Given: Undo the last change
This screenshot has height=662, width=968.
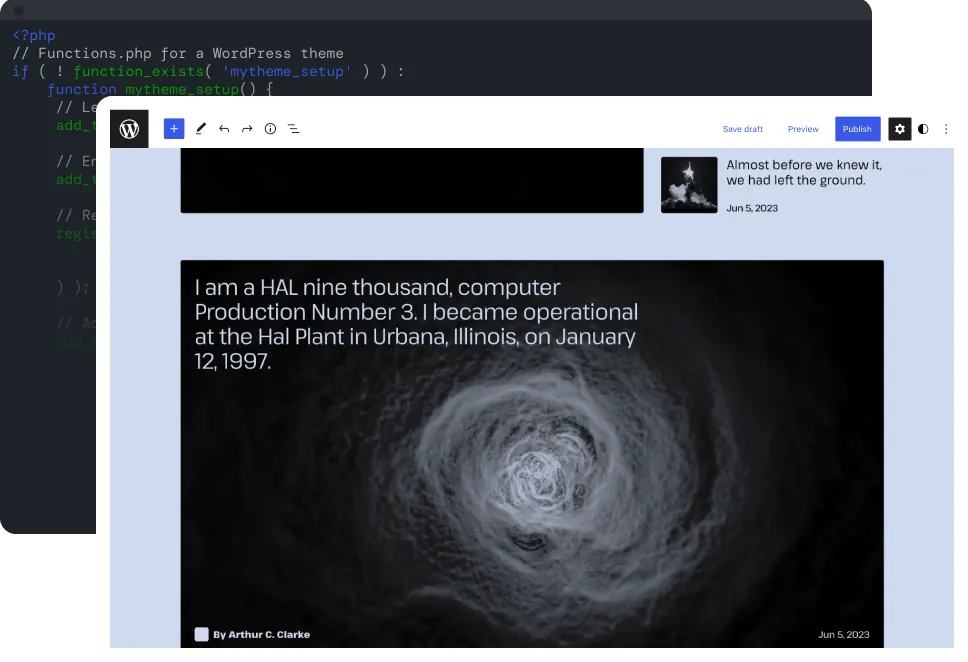Looking at the screenshot, I should click(x=224, y=128).
